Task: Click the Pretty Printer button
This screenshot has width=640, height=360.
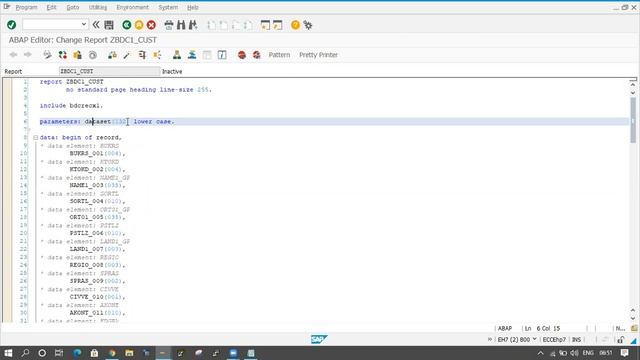Action: 318,55
